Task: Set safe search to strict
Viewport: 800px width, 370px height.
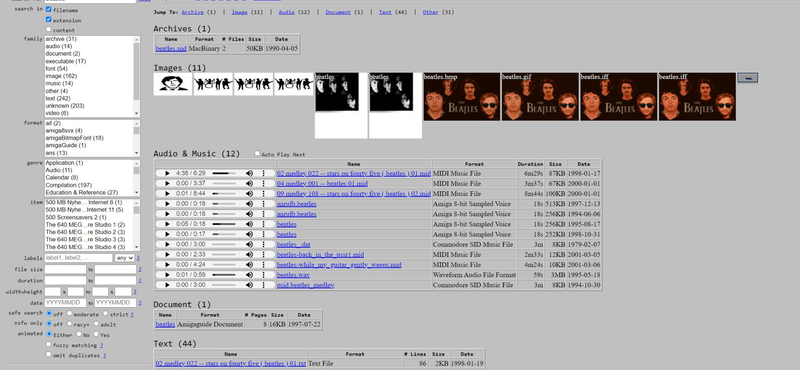Action: (105, 313)
